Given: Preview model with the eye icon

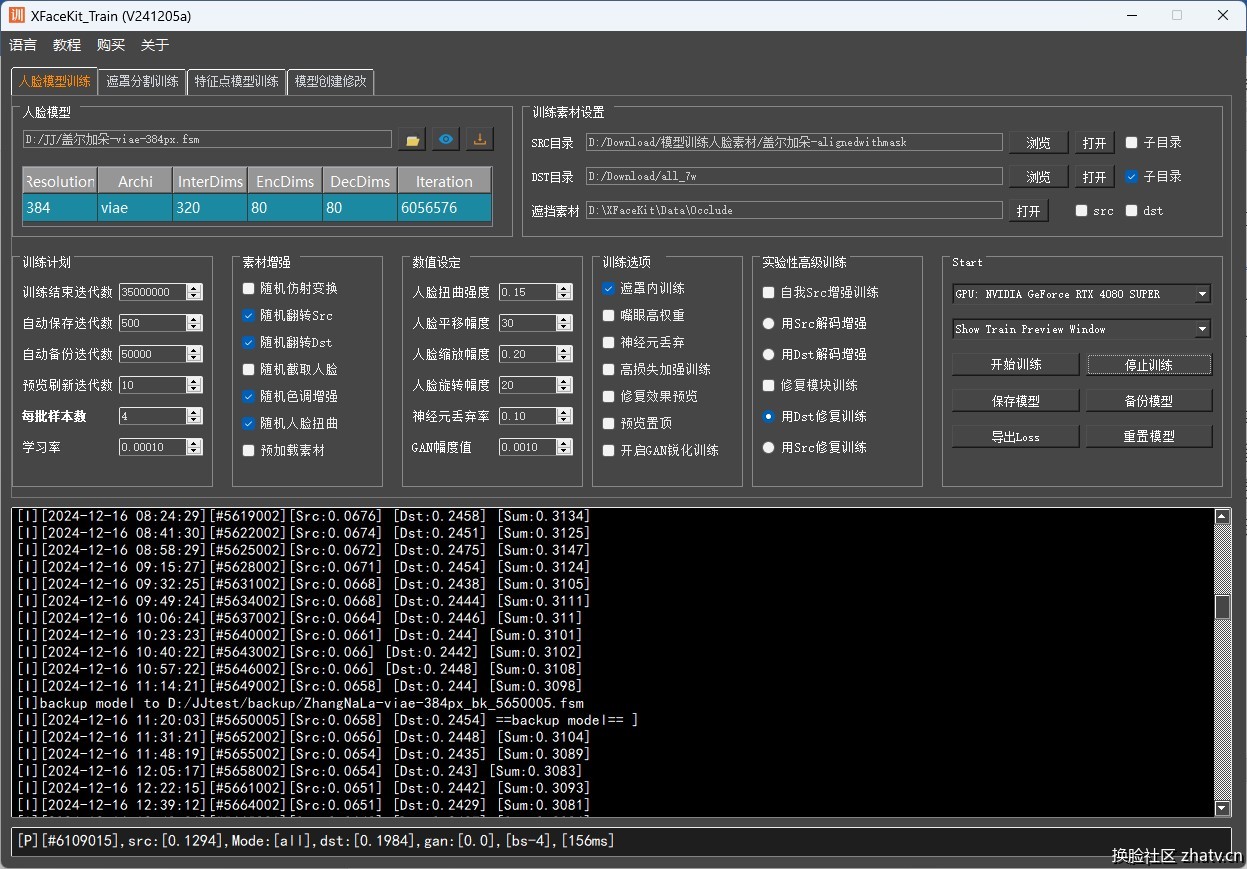Looking at the screenshot, I should (446, 140).
